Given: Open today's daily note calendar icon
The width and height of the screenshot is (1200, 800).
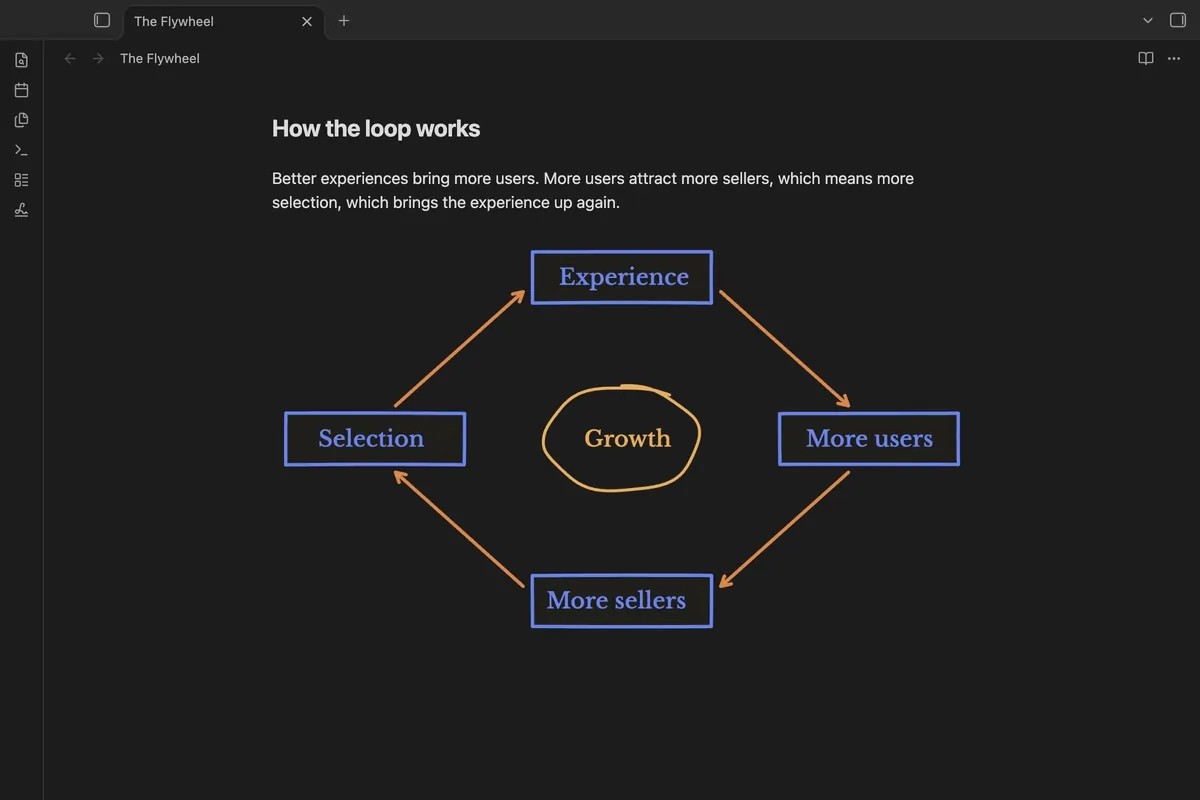Looking at the screenshot, I should click(22, 90).
